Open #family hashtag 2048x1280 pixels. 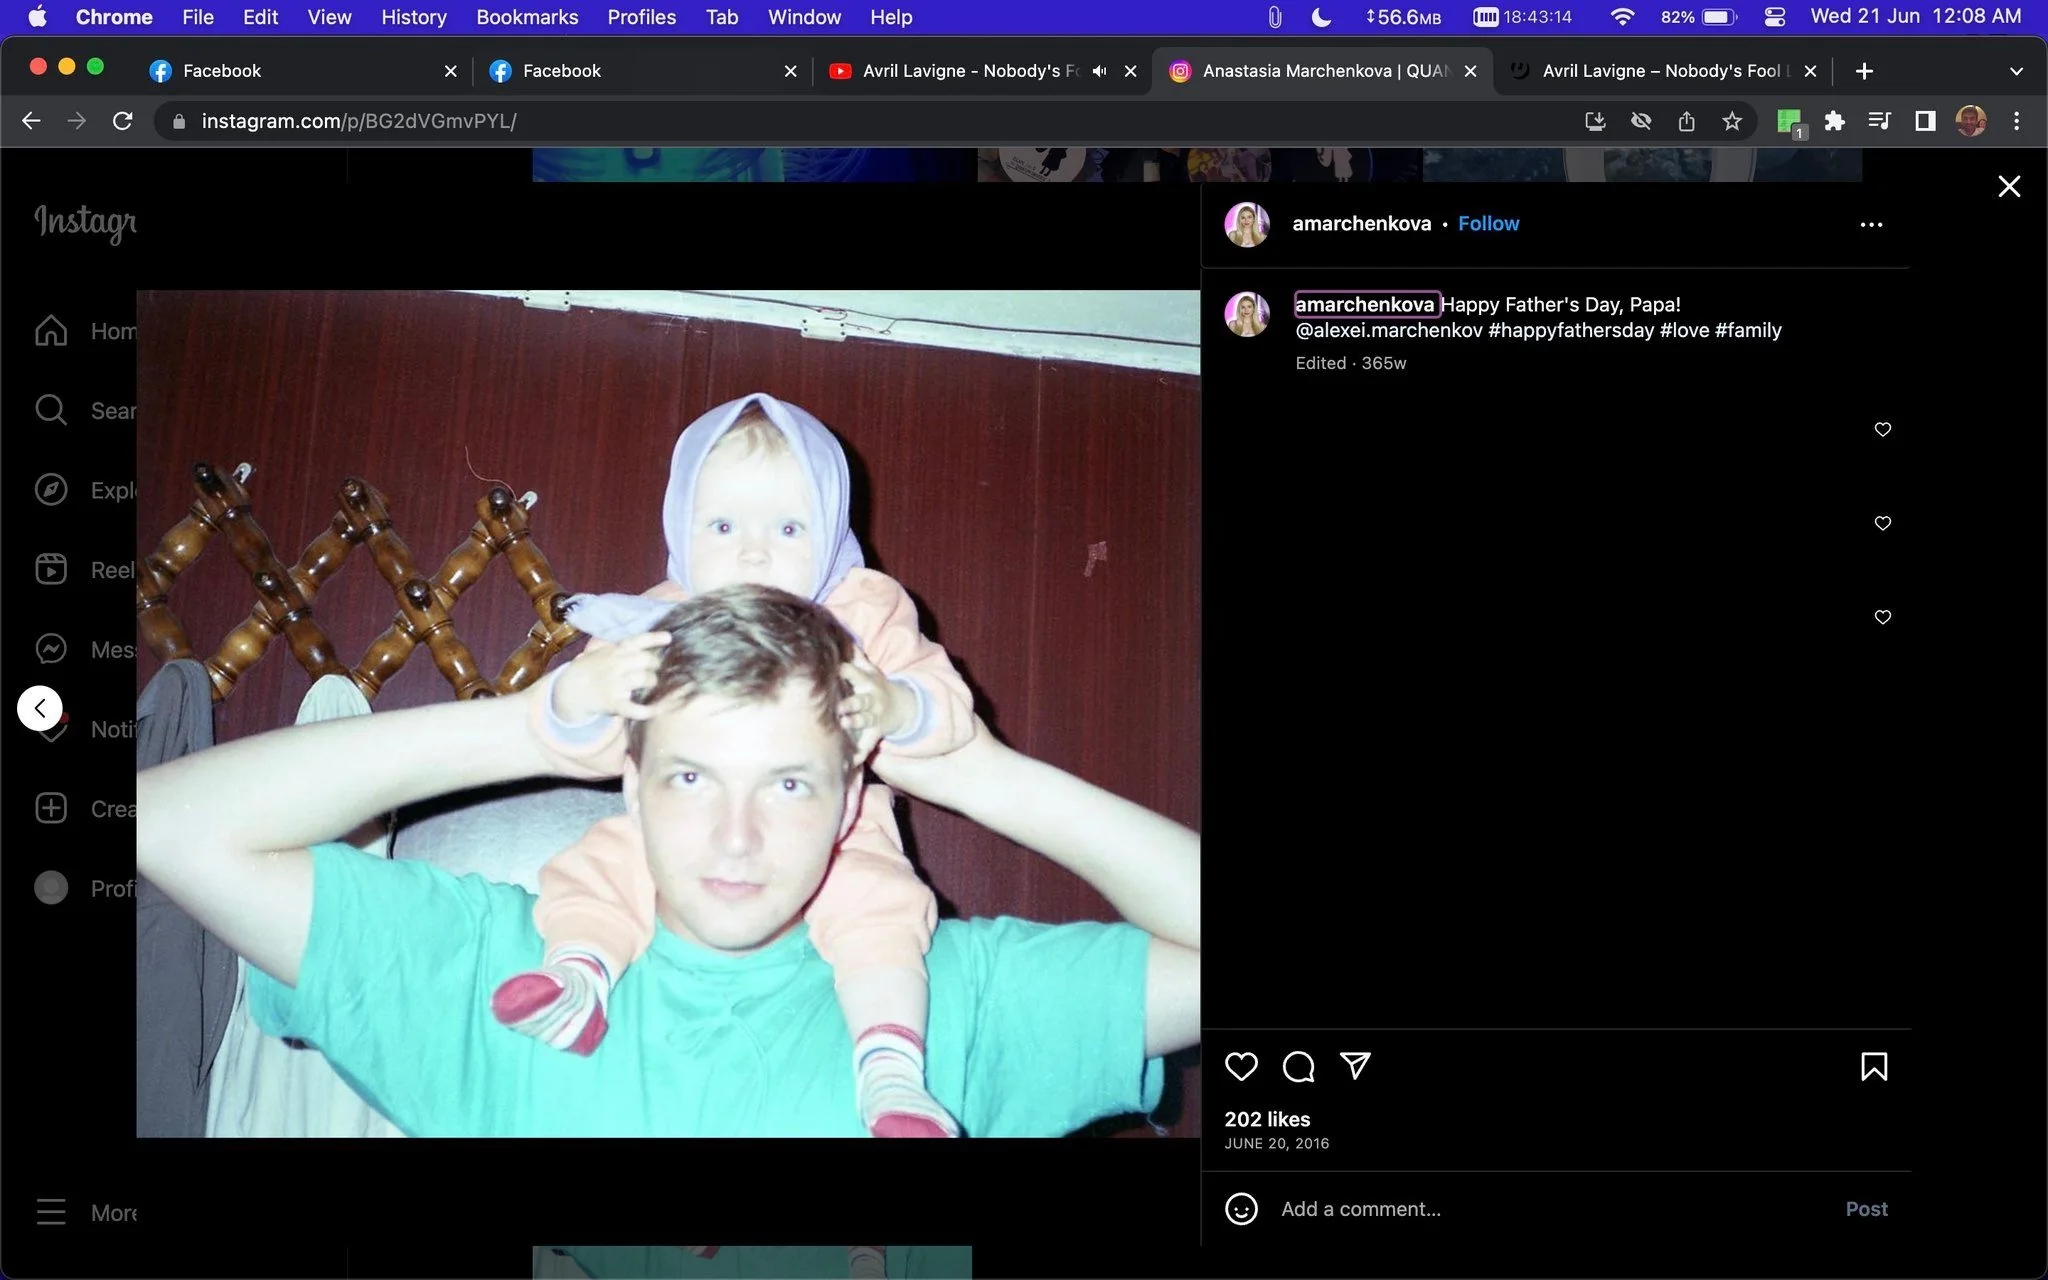1748,330
